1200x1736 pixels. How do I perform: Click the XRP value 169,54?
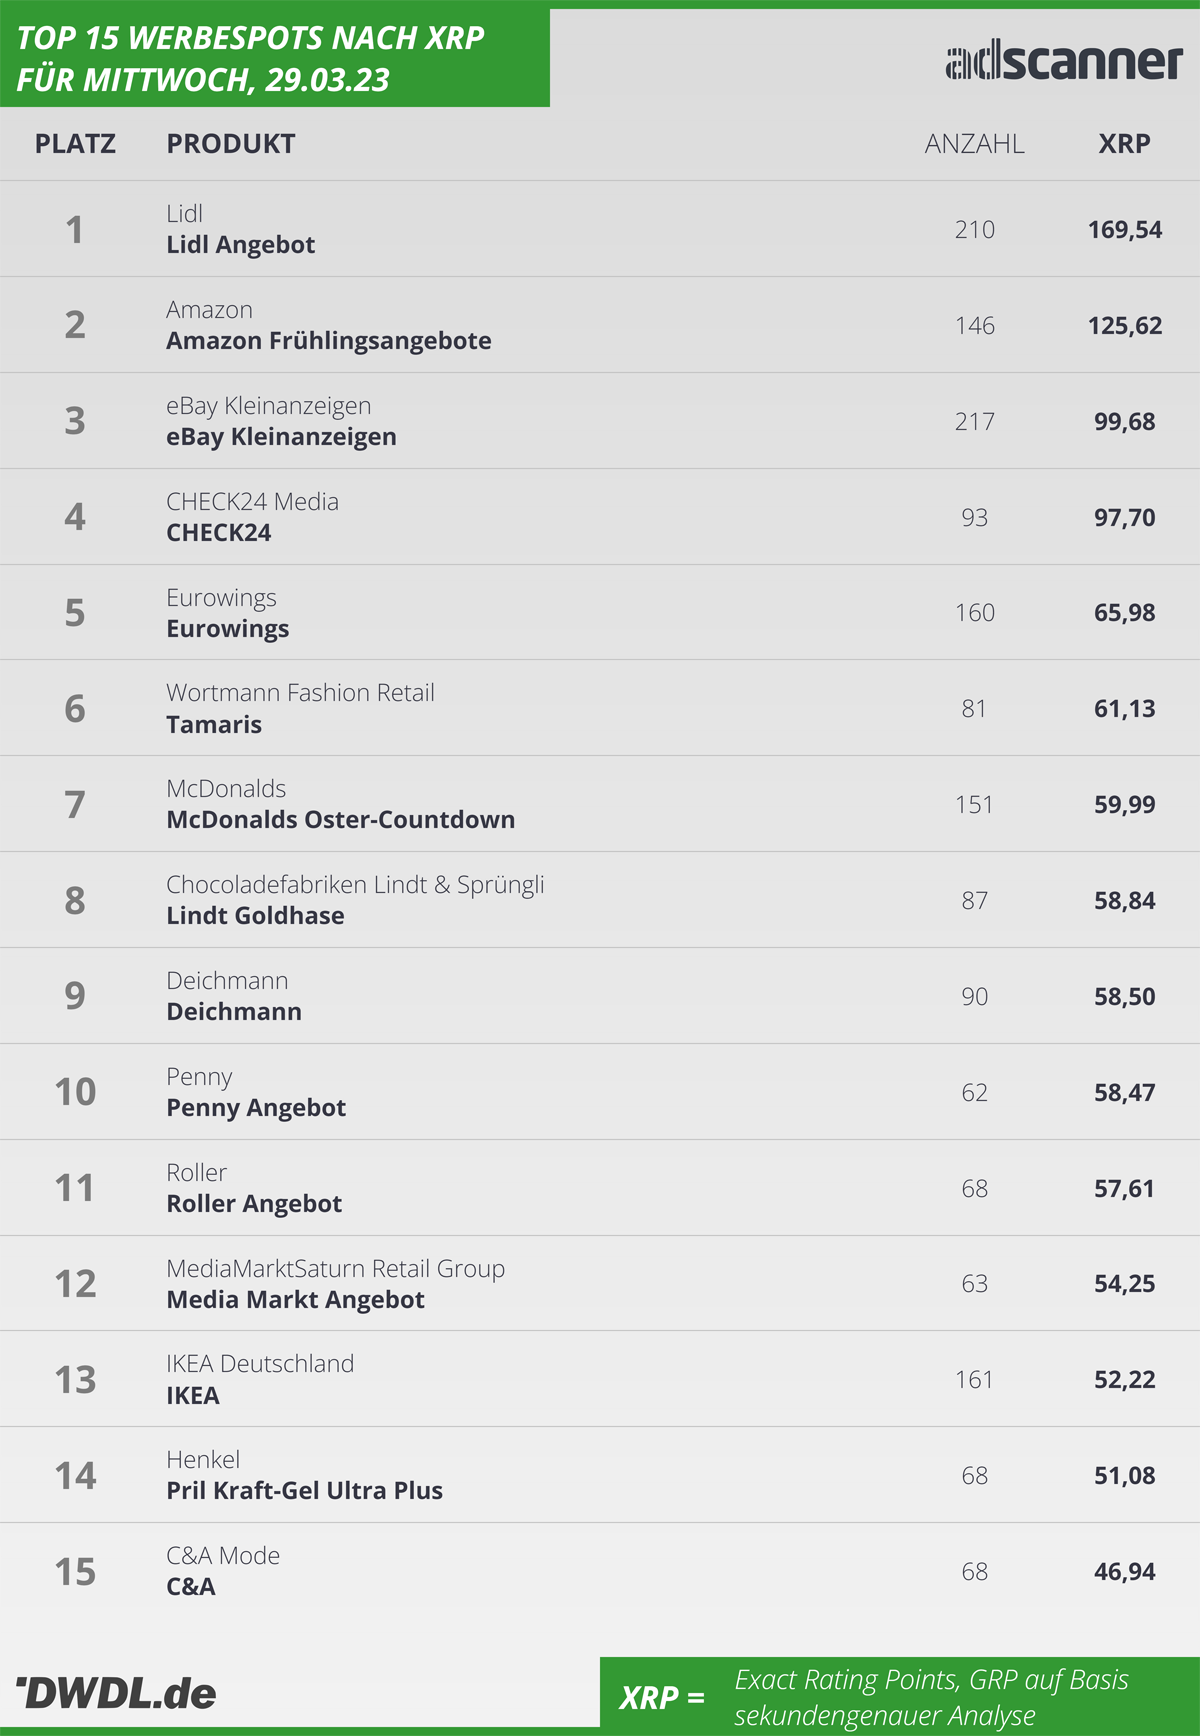click(1125, 230)
